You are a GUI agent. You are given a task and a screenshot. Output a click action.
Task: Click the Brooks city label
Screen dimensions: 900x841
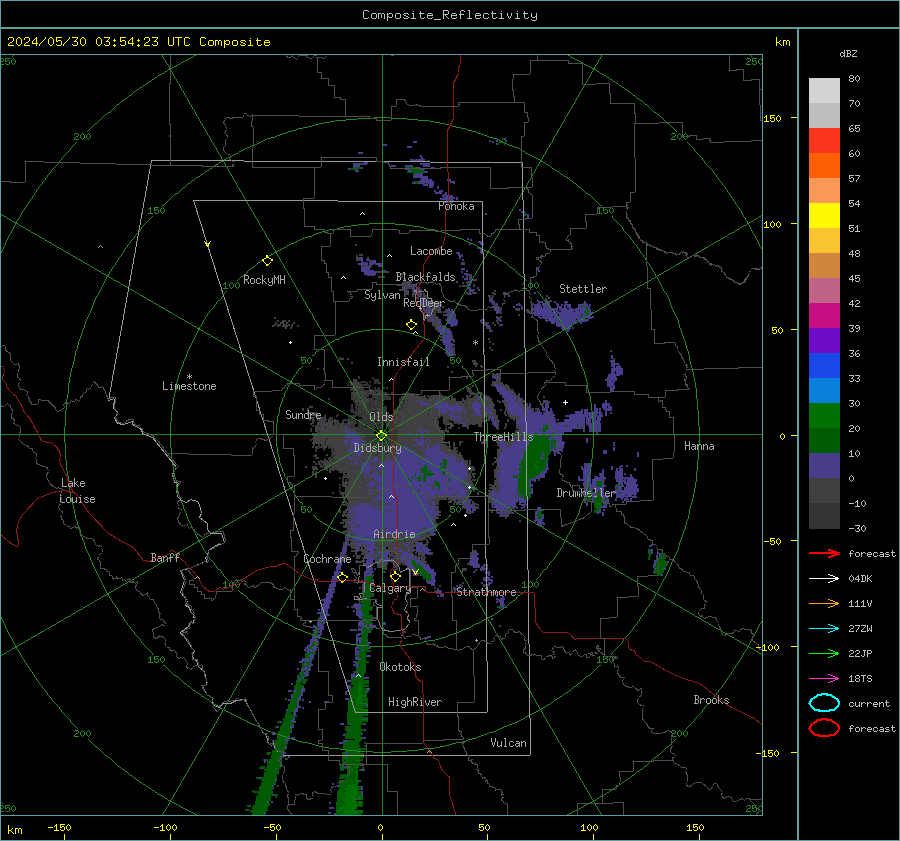point(711,700)
